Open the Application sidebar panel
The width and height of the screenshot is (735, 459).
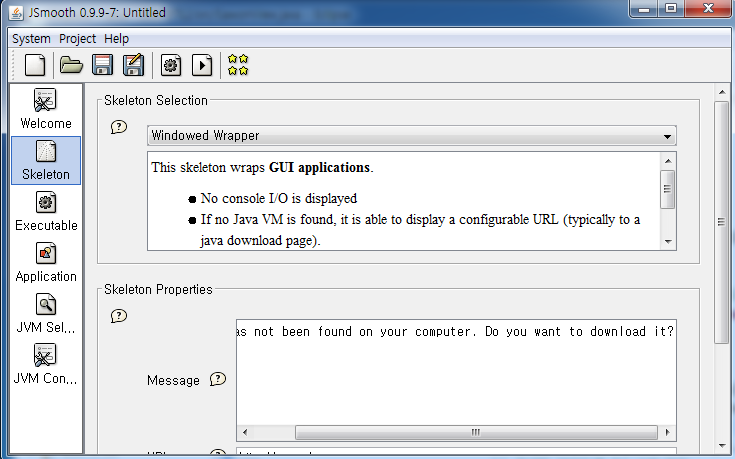click(46, 263)
